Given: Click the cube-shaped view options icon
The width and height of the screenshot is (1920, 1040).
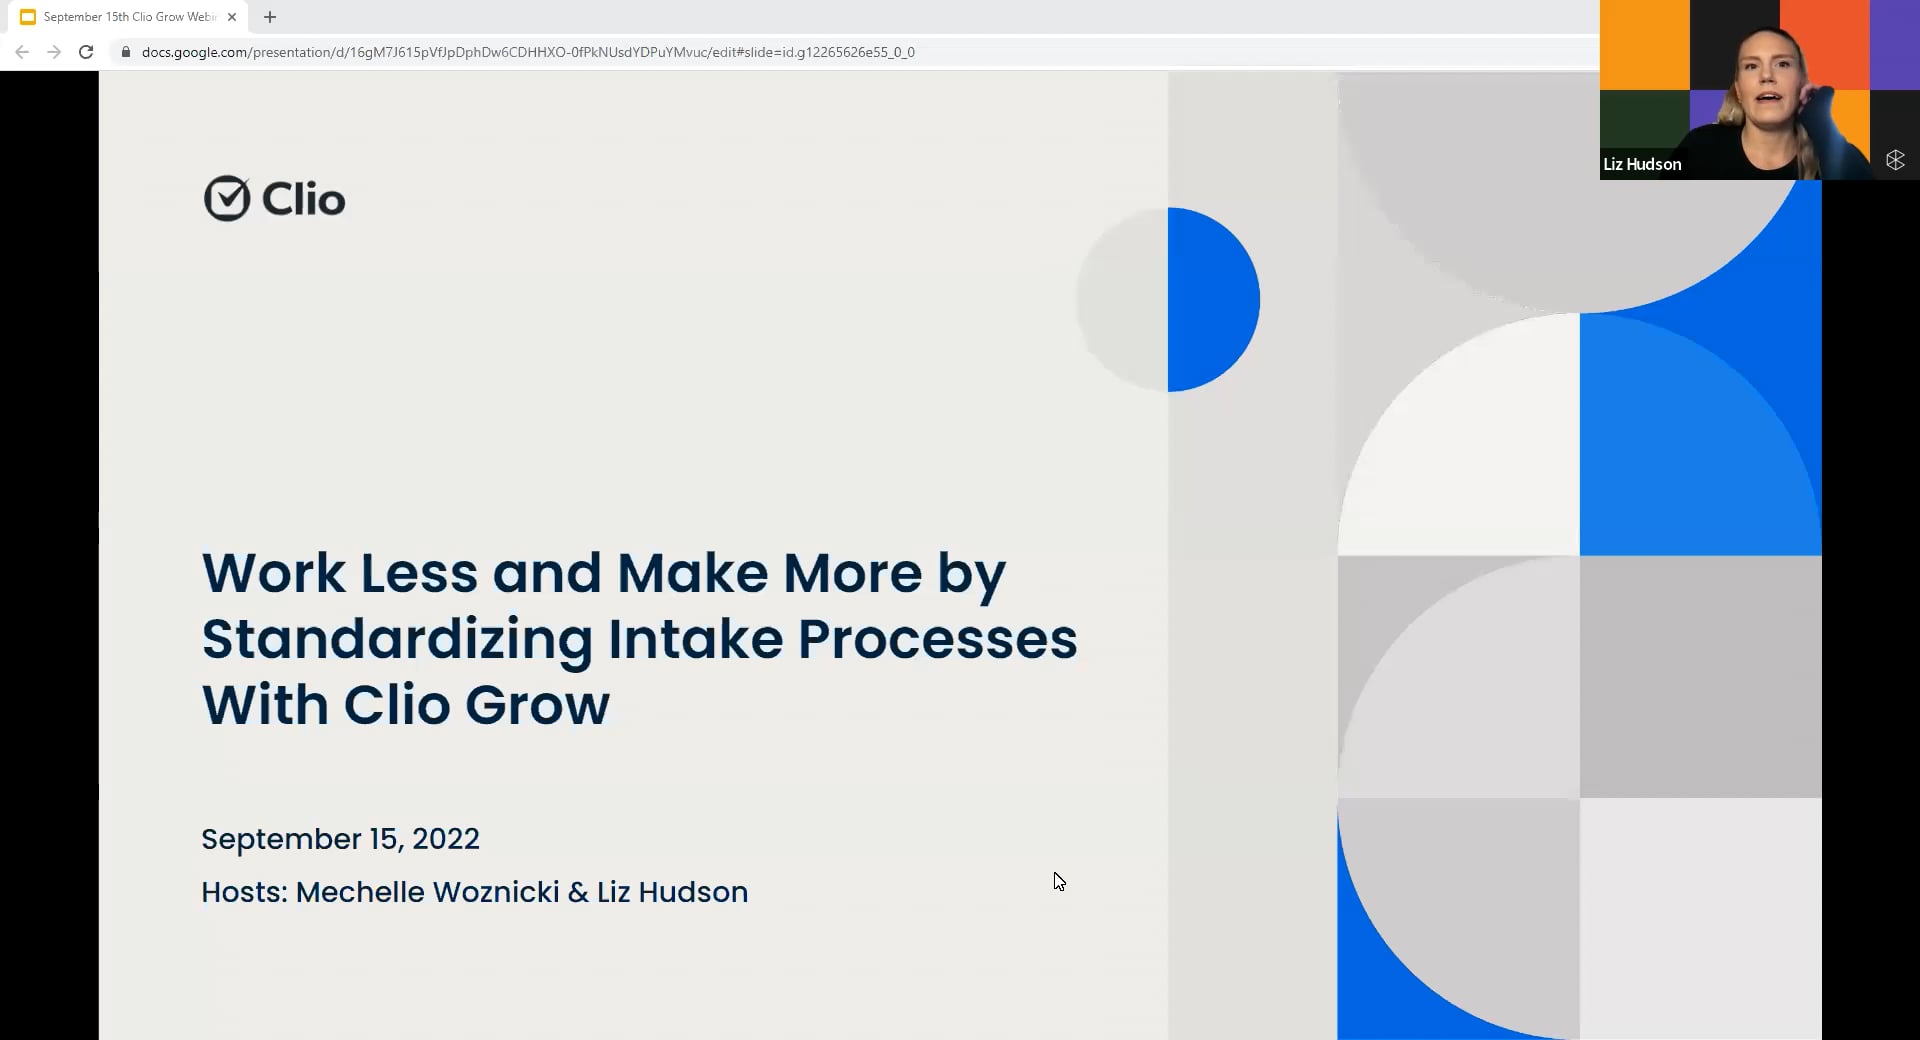Looking at the screenshot, I should (x=1895, y=160).
